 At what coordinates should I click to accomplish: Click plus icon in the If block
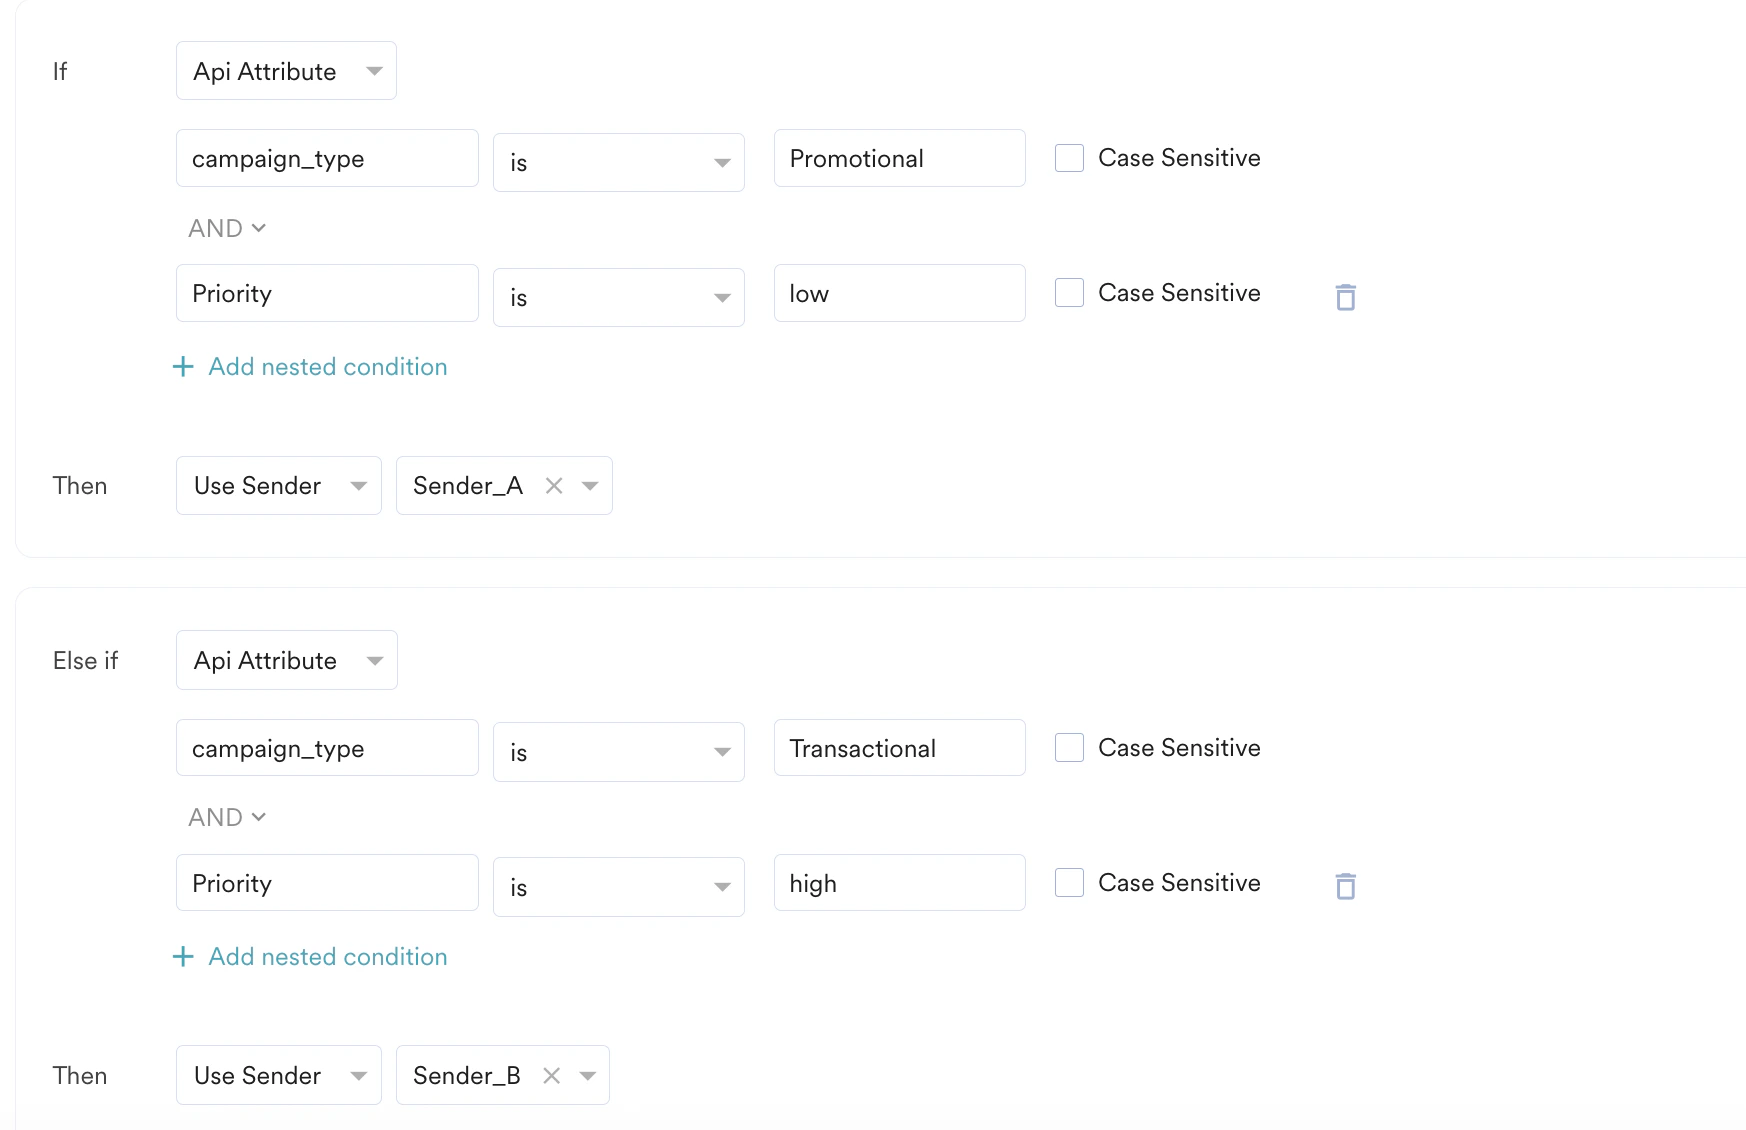183,367
